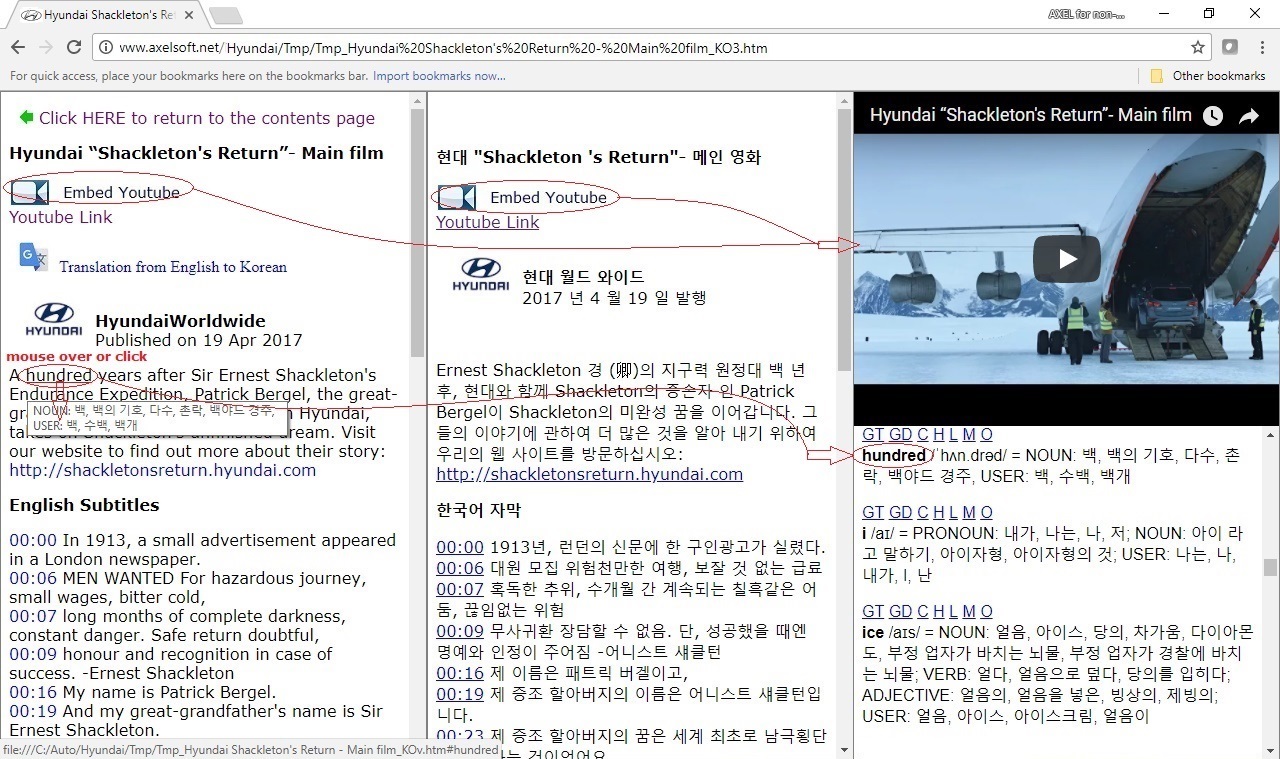Click the bookmark star in address bar
The height and width of the screenshot is (759, 1280).
pos(1198,47)
